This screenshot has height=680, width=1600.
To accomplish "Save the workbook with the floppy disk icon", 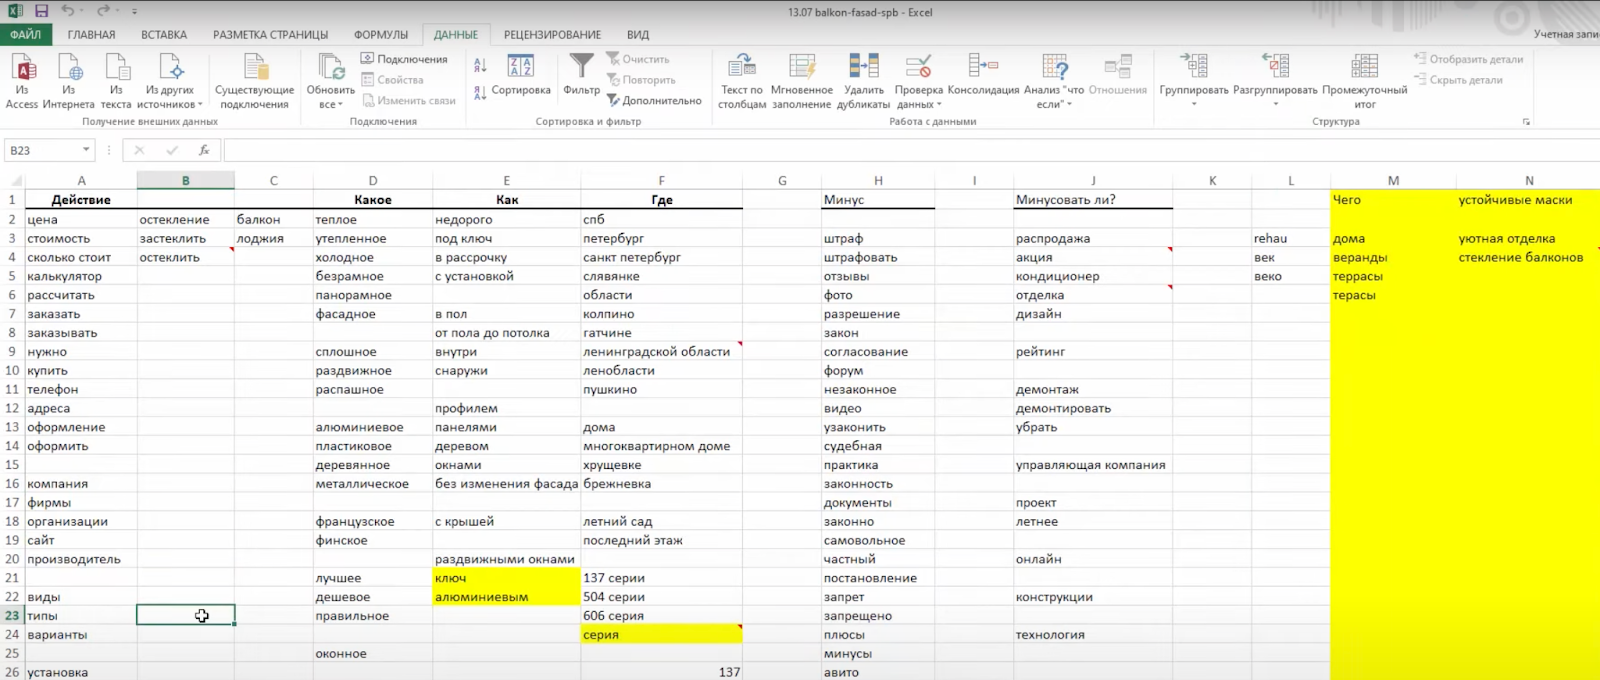I will pos(42,11).
